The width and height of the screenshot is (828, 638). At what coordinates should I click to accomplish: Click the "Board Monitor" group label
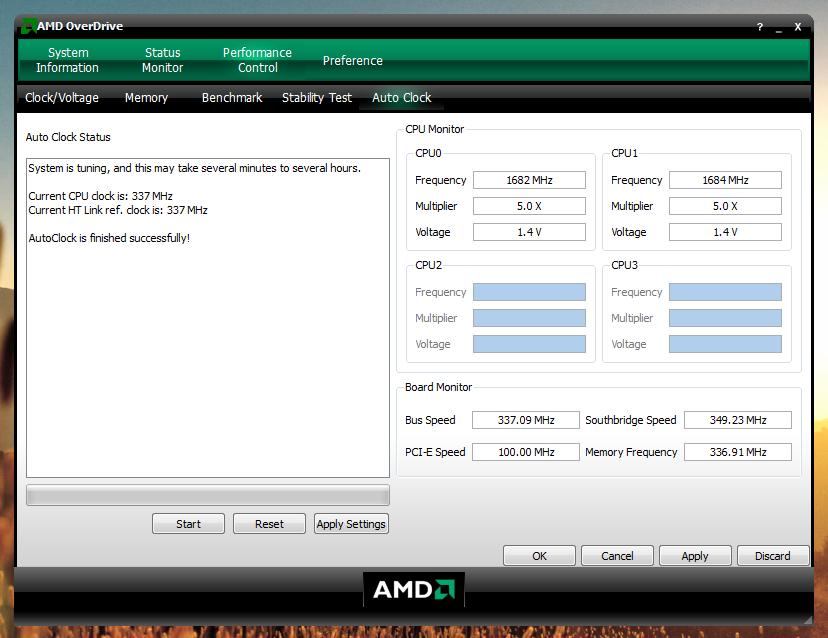438,387
